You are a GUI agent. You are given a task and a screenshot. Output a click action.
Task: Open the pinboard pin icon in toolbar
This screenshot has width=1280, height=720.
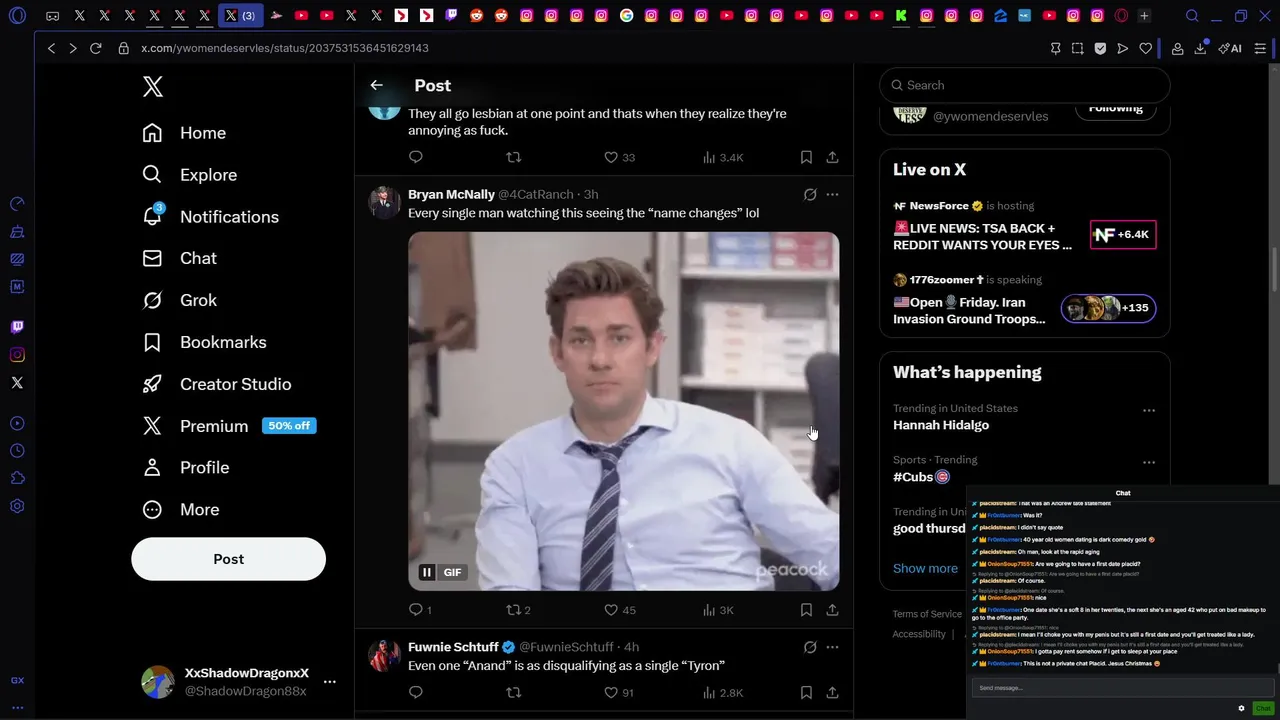click(x=1055, y=48)
